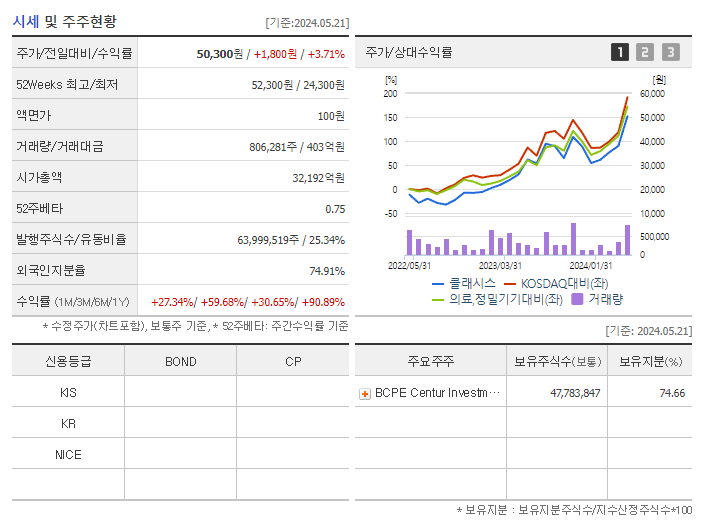Click the 52Weeks 최고/최저 row label

coord(67,85)
